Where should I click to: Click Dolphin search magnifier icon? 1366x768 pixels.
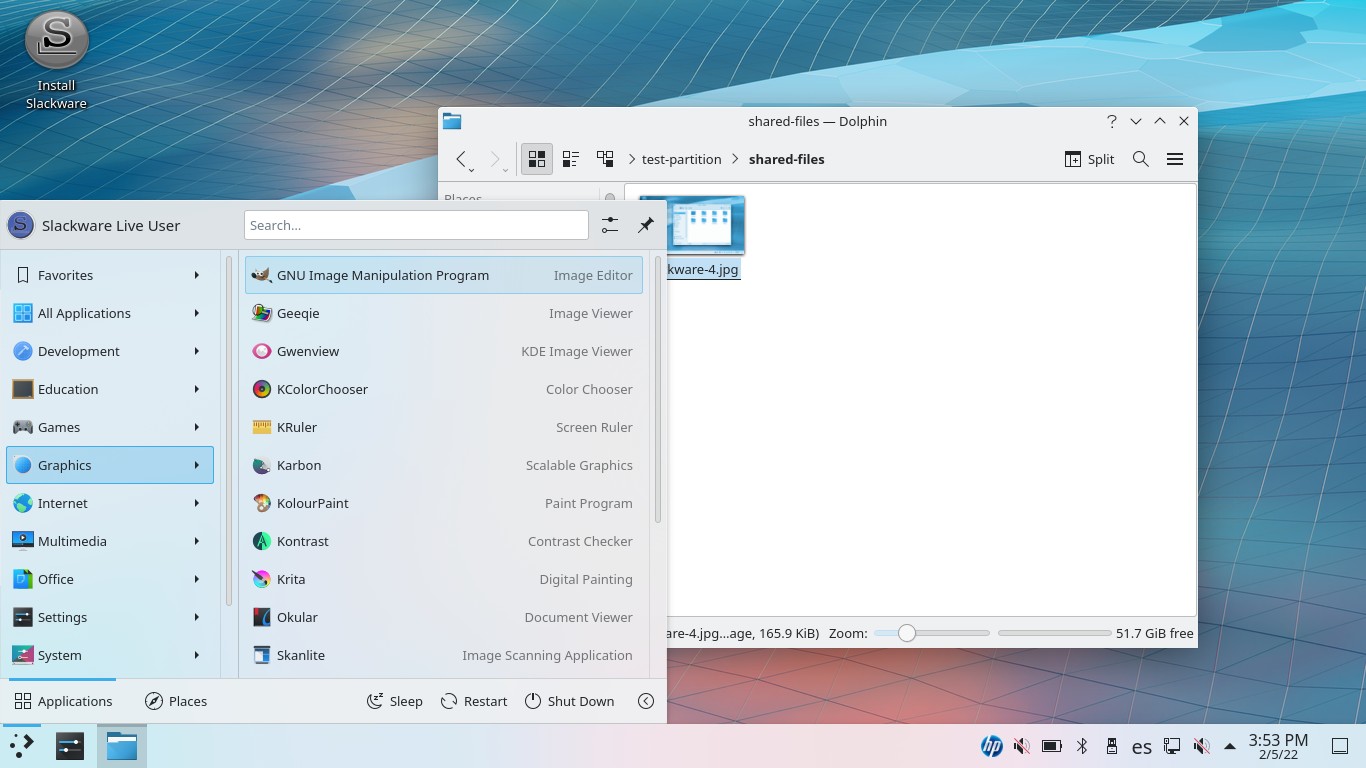1140,159
